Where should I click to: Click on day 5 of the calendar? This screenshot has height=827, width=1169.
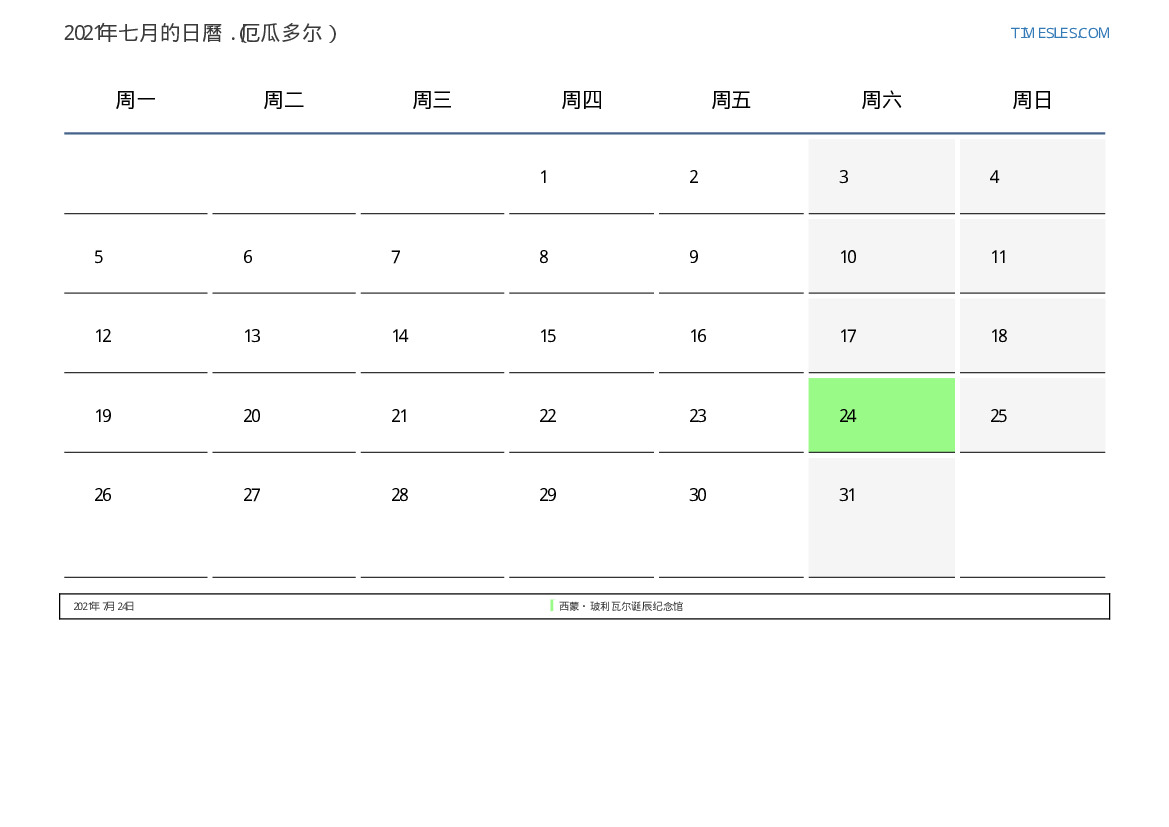99,257
